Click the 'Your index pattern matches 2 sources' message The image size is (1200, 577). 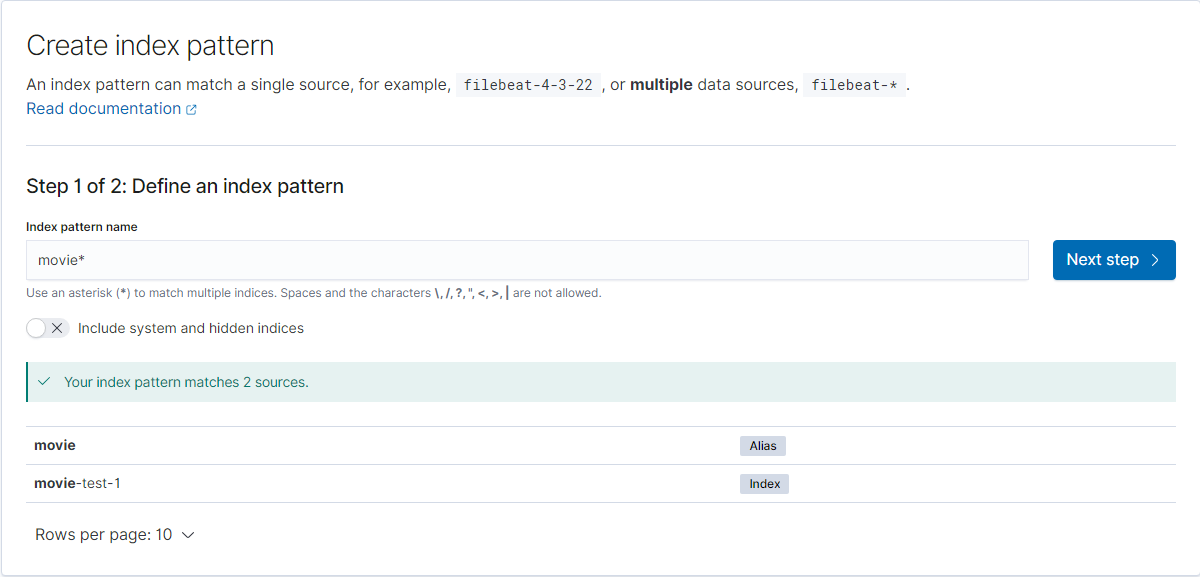[186, 382]
